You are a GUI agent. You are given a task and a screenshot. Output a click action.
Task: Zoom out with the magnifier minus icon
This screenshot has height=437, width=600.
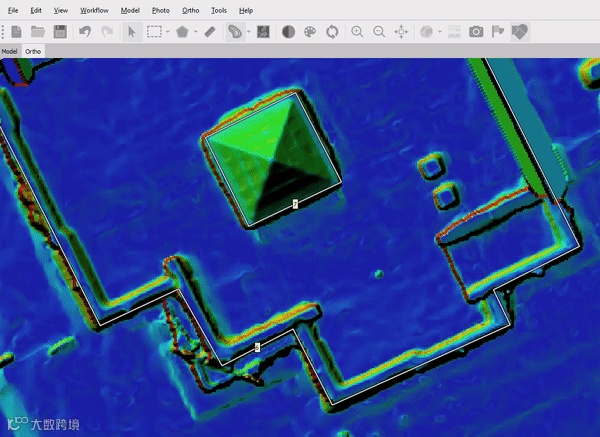coord(379,32)
